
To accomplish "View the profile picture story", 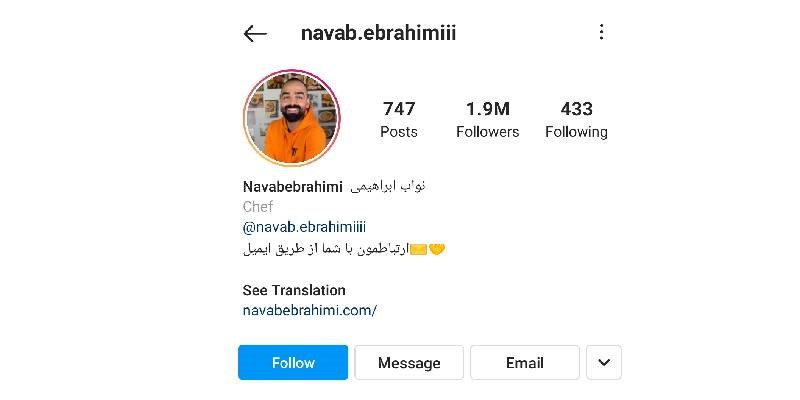I will point(292,118).
